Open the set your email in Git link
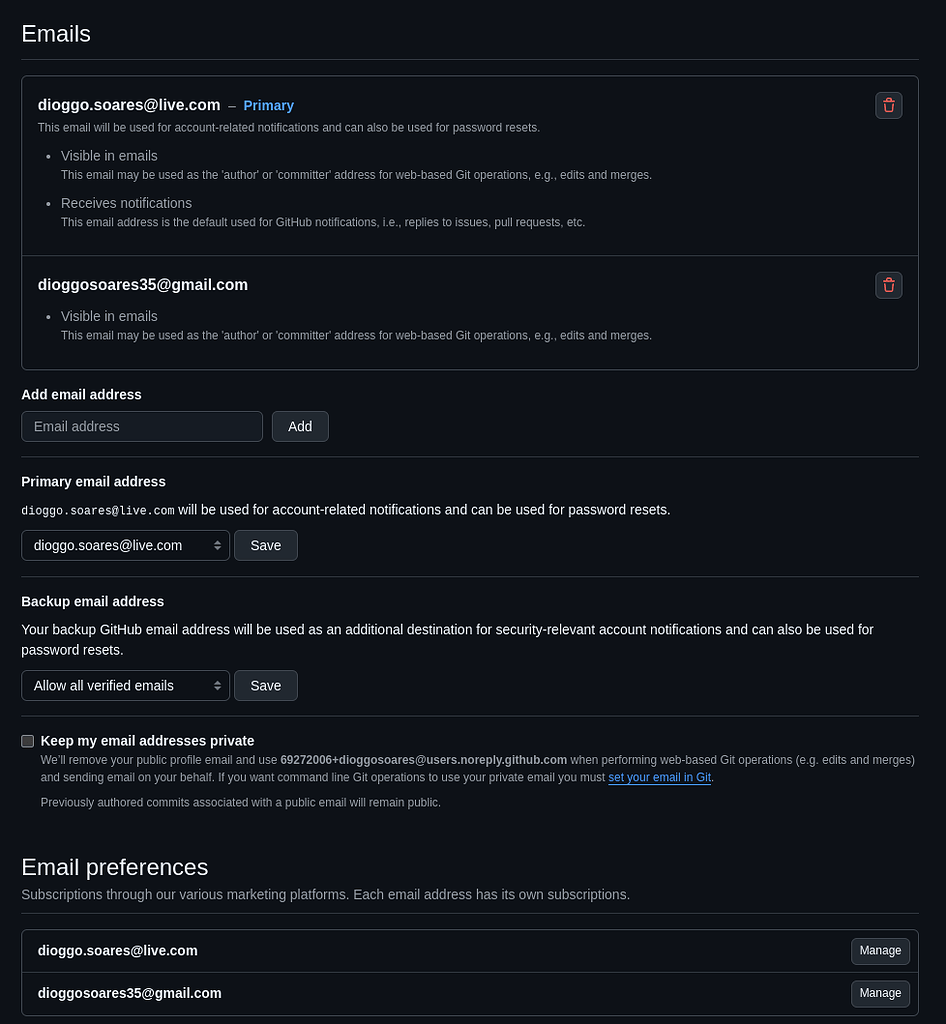Viewport: 946px width, 1024px height. coord(659,777)
